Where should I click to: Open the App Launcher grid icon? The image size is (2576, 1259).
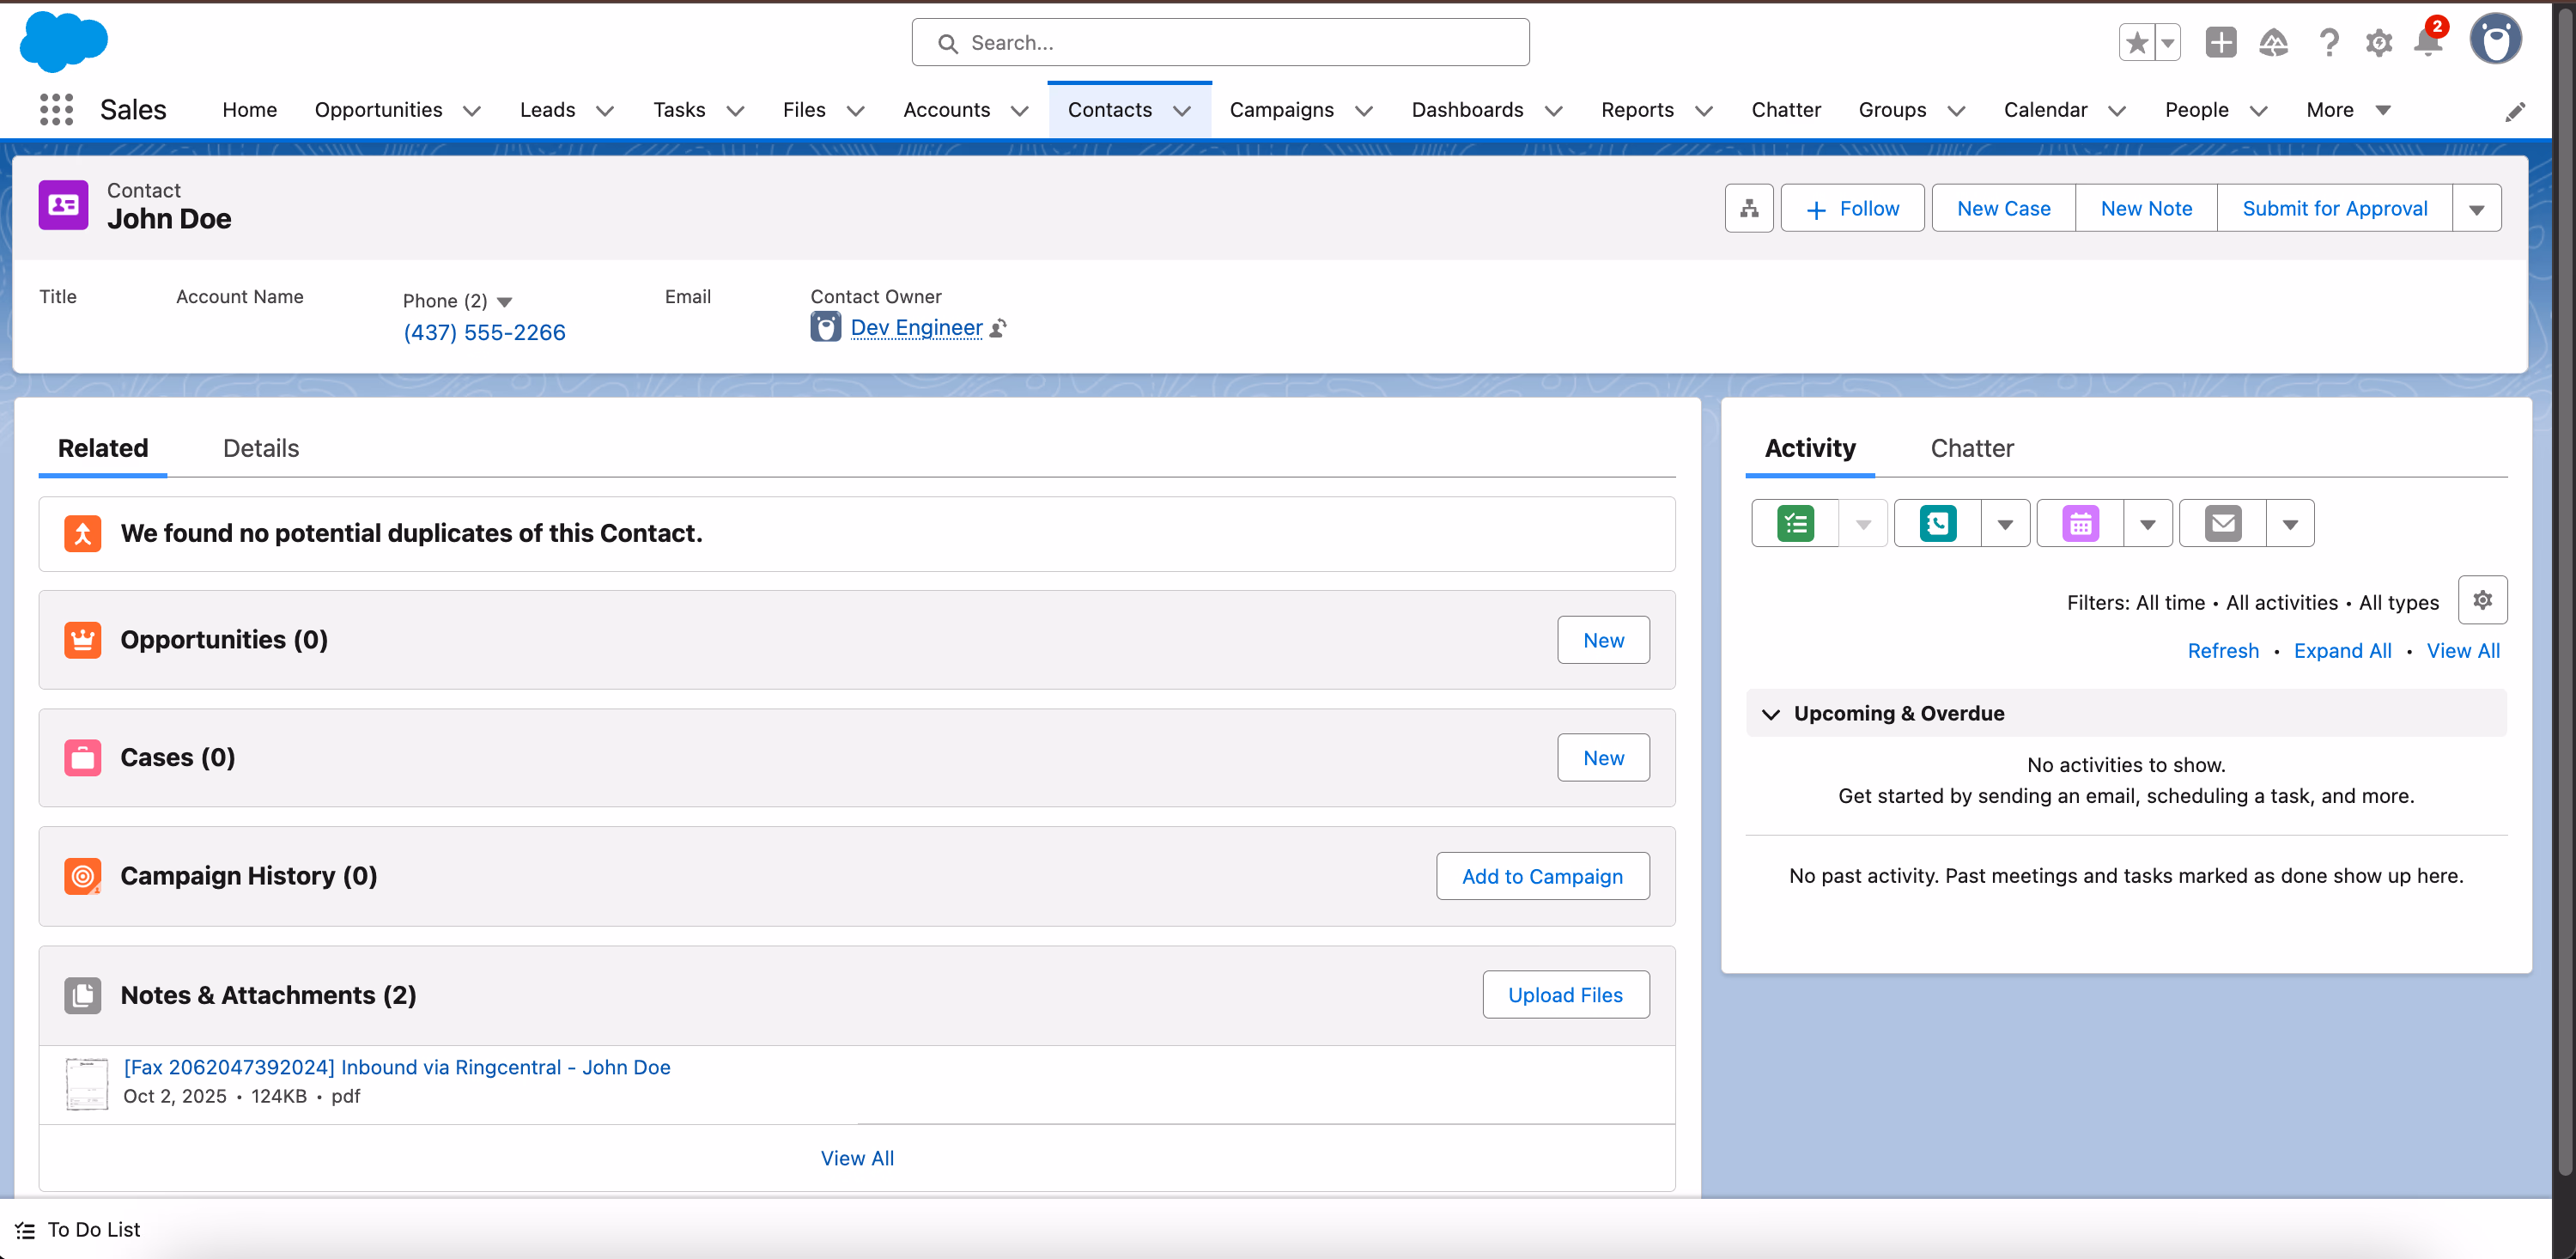(x=55, y=109)
